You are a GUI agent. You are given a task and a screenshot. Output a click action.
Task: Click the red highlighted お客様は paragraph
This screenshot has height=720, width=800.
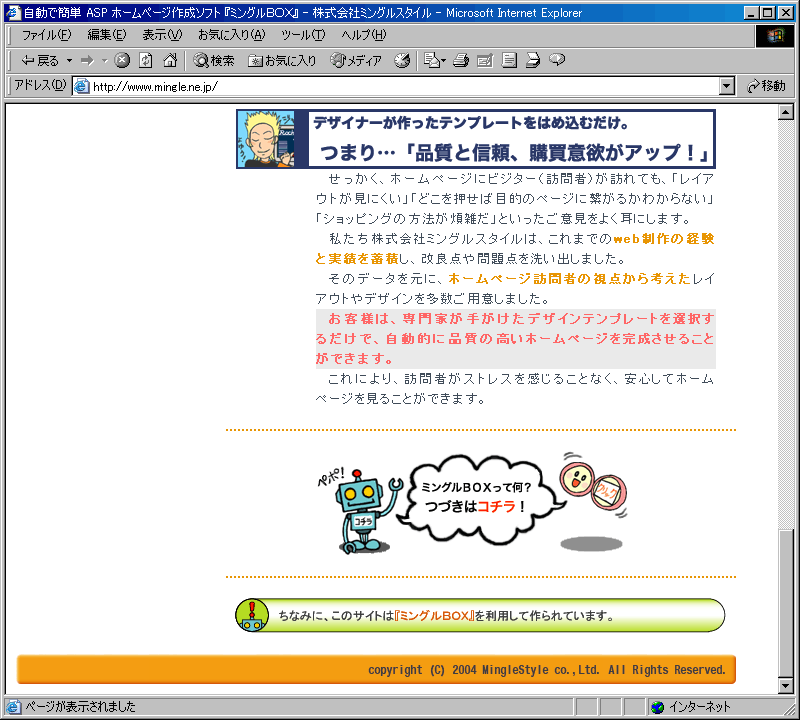tap(515, 339)
